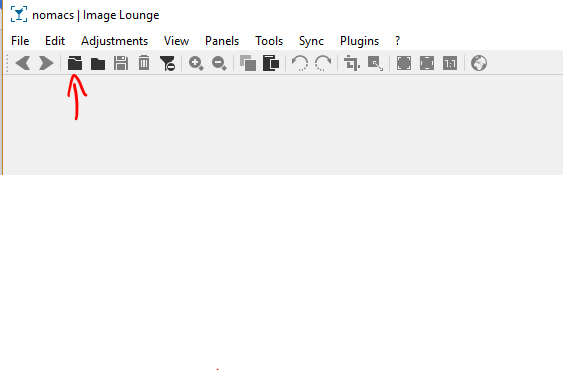Viewport: 563px width, 370px height.
Task: Click the fit-to-window view icon
Action: tap(427, 63)
